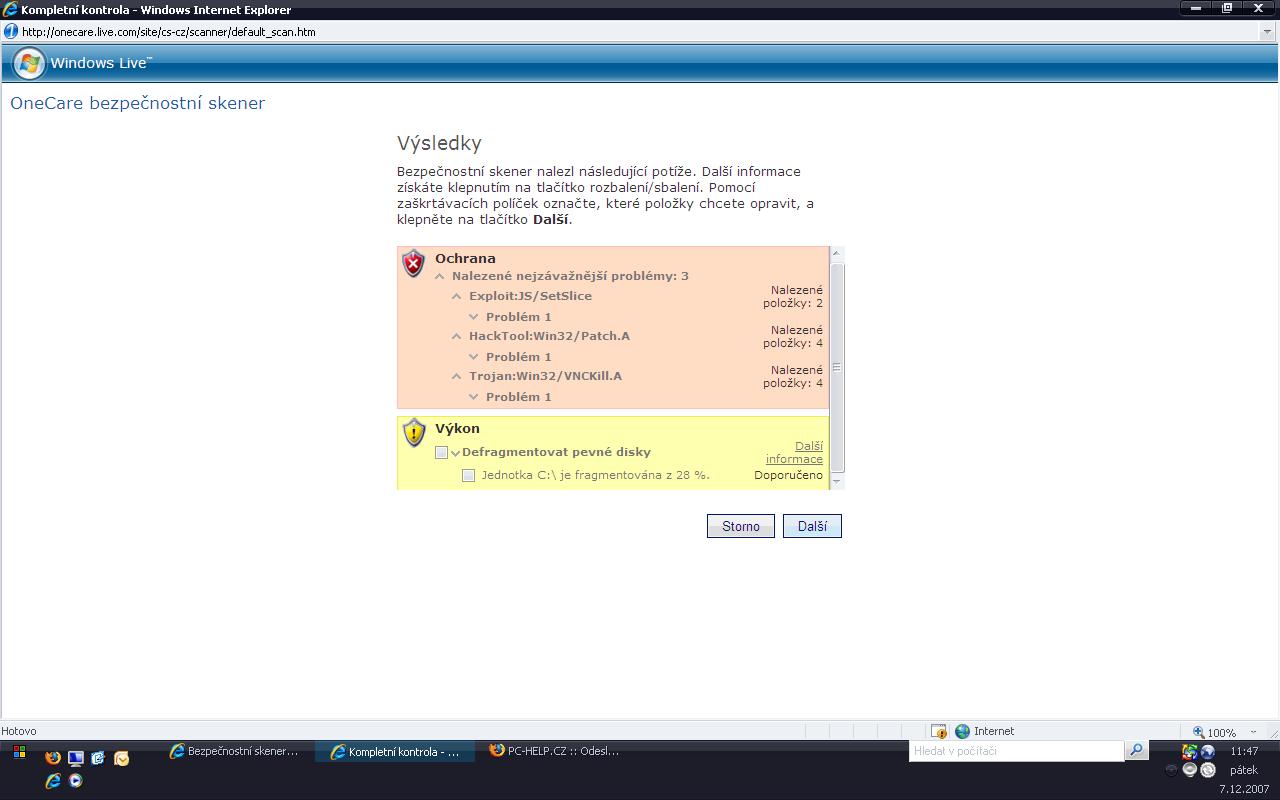1280x800 pixels.
Task: Open the orange mail icon in quick launch
Action: 121,758
